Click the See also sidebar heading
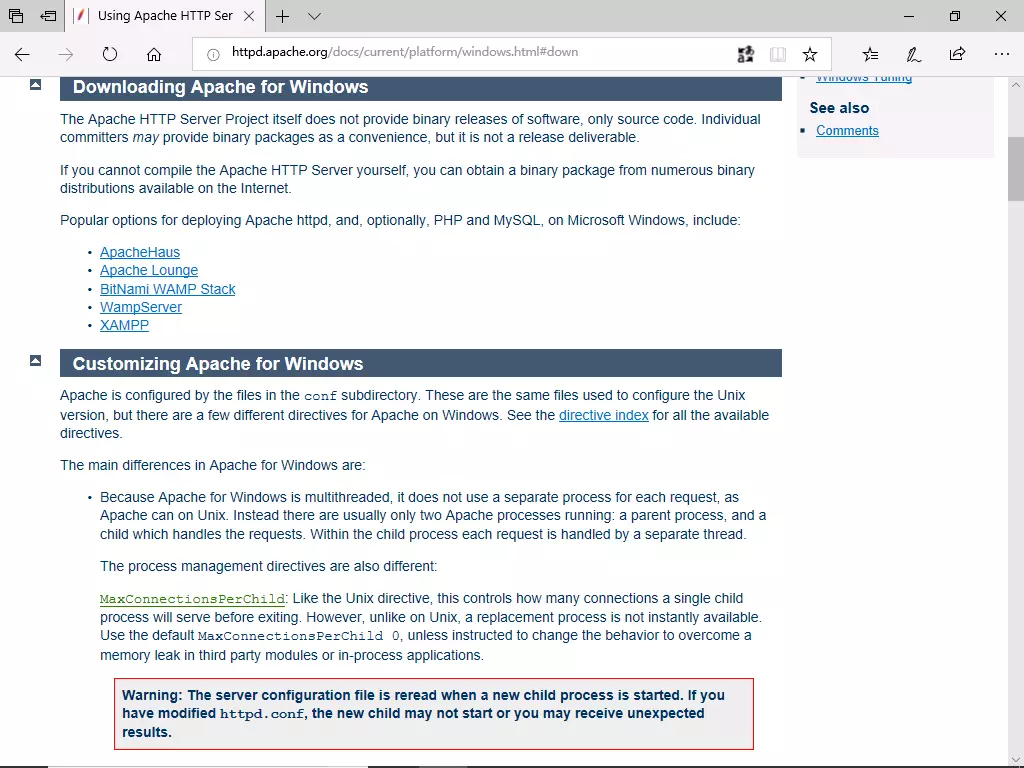Image resolution: width=1024 pixels, height=768 pixels. coord(839,108)
